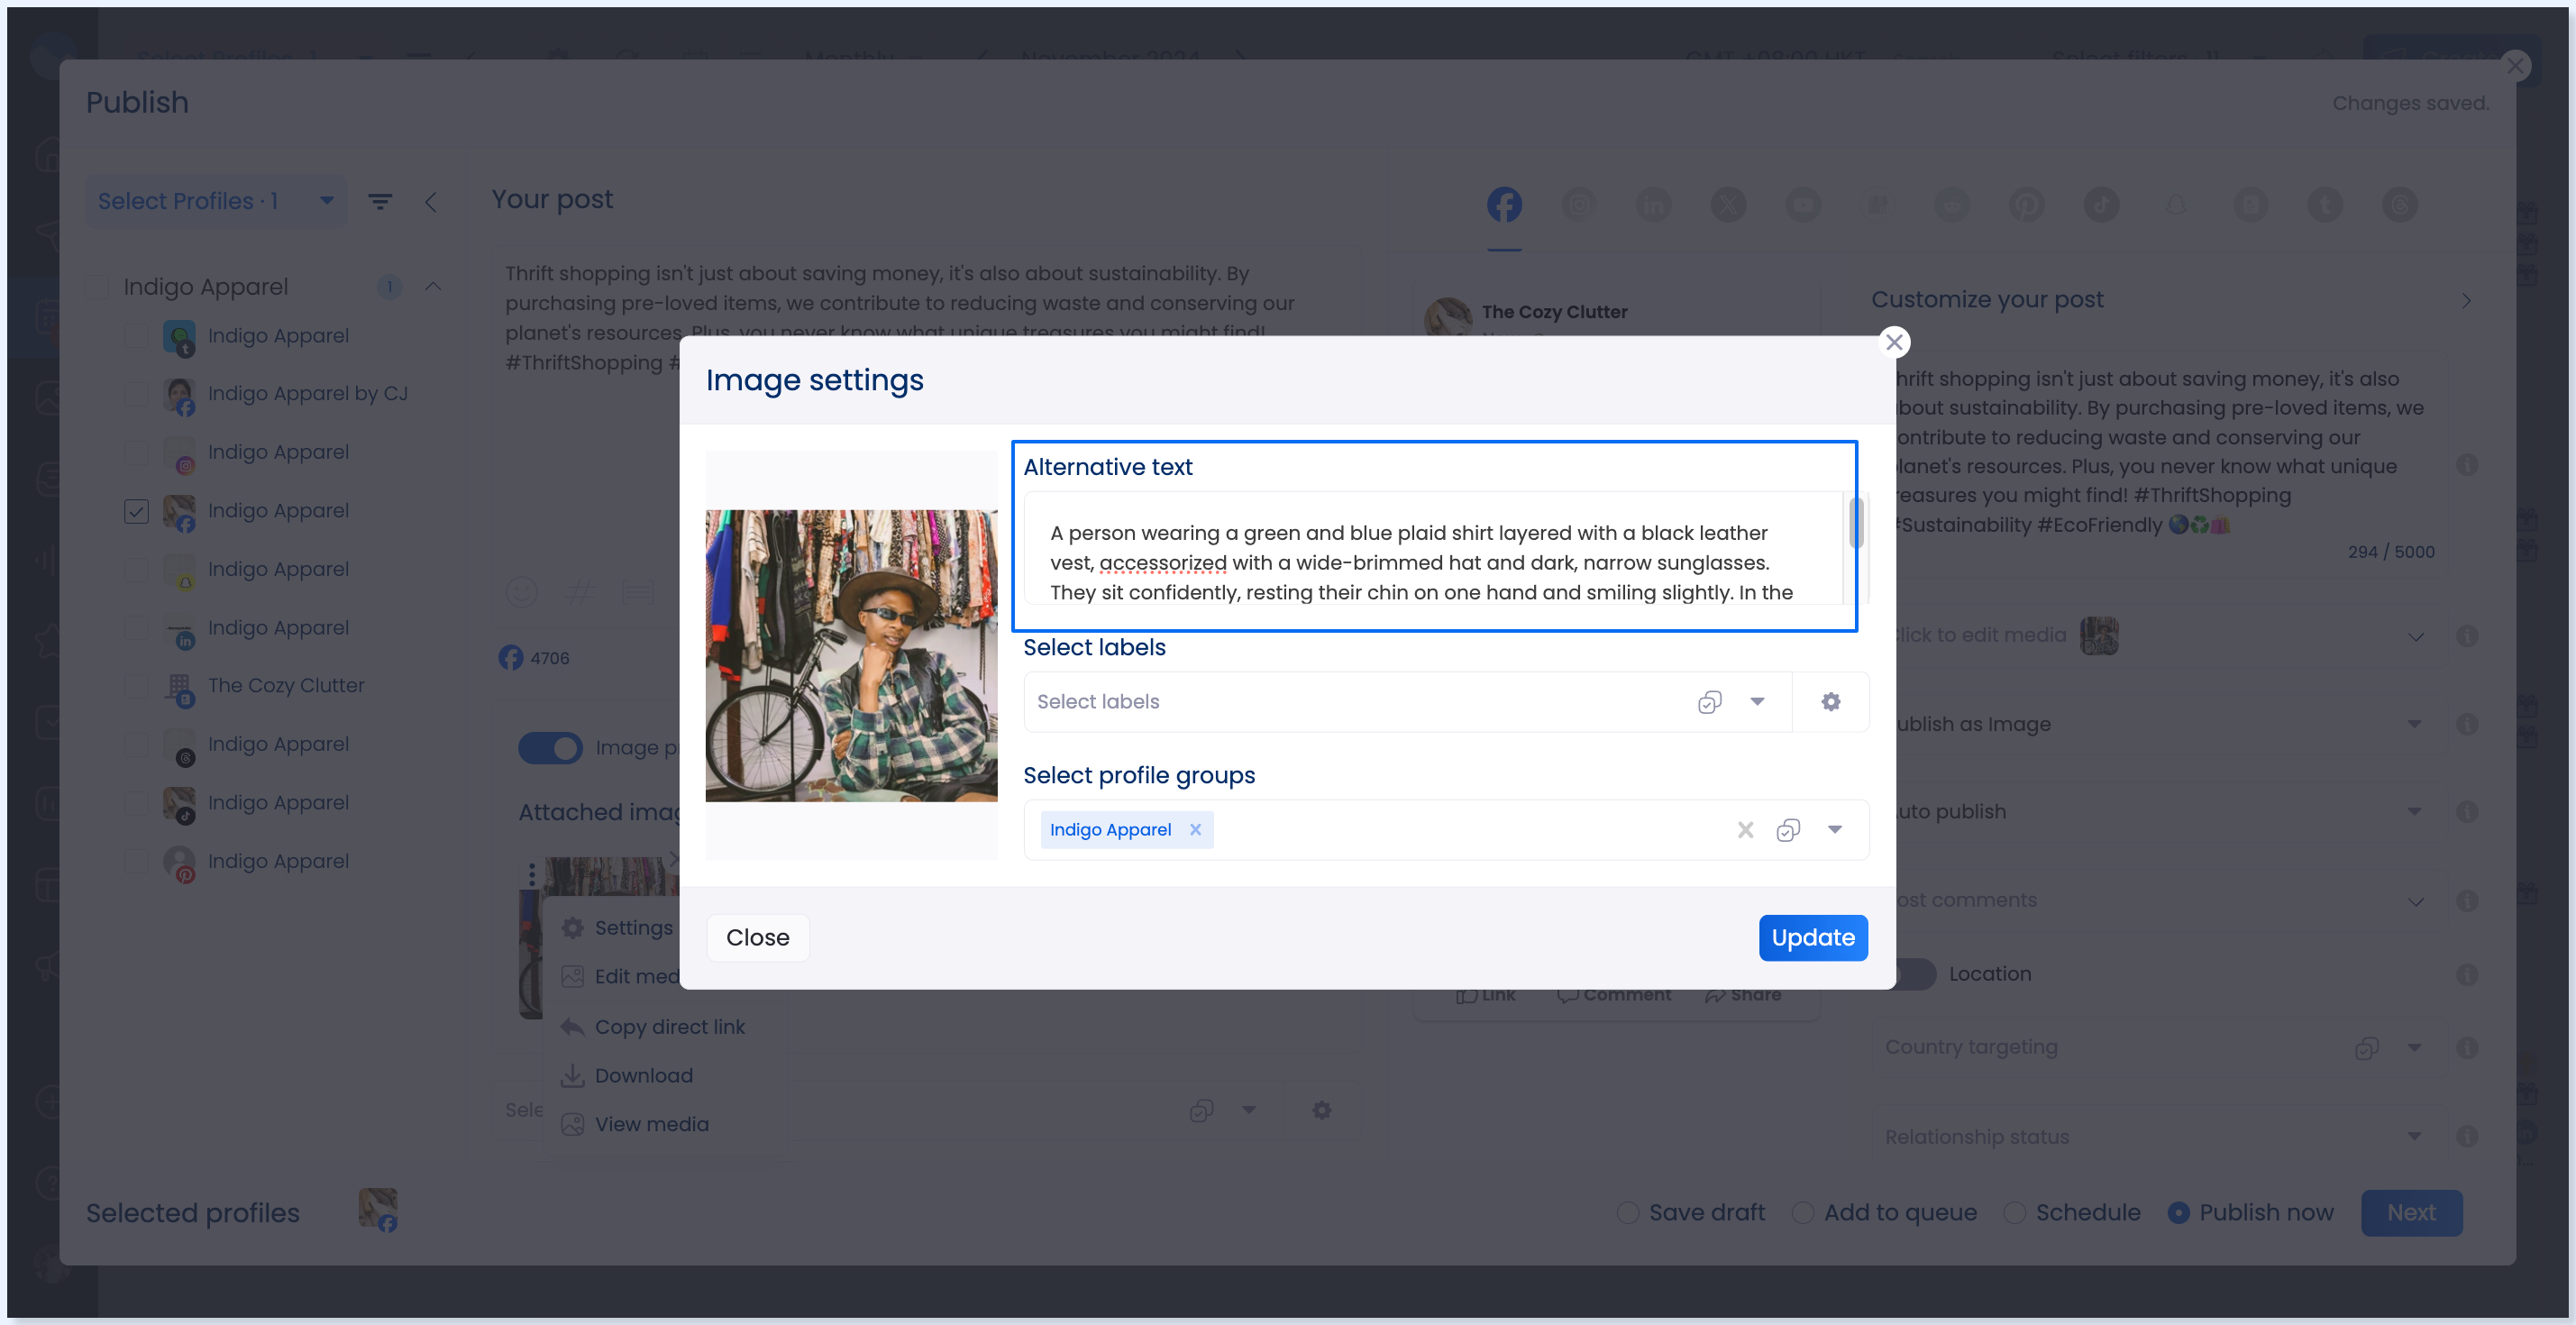The width and height of the screenshot is (2576, 1325).
Task: Open the Facebook network tab
Action: click(x=1504, y=205)
